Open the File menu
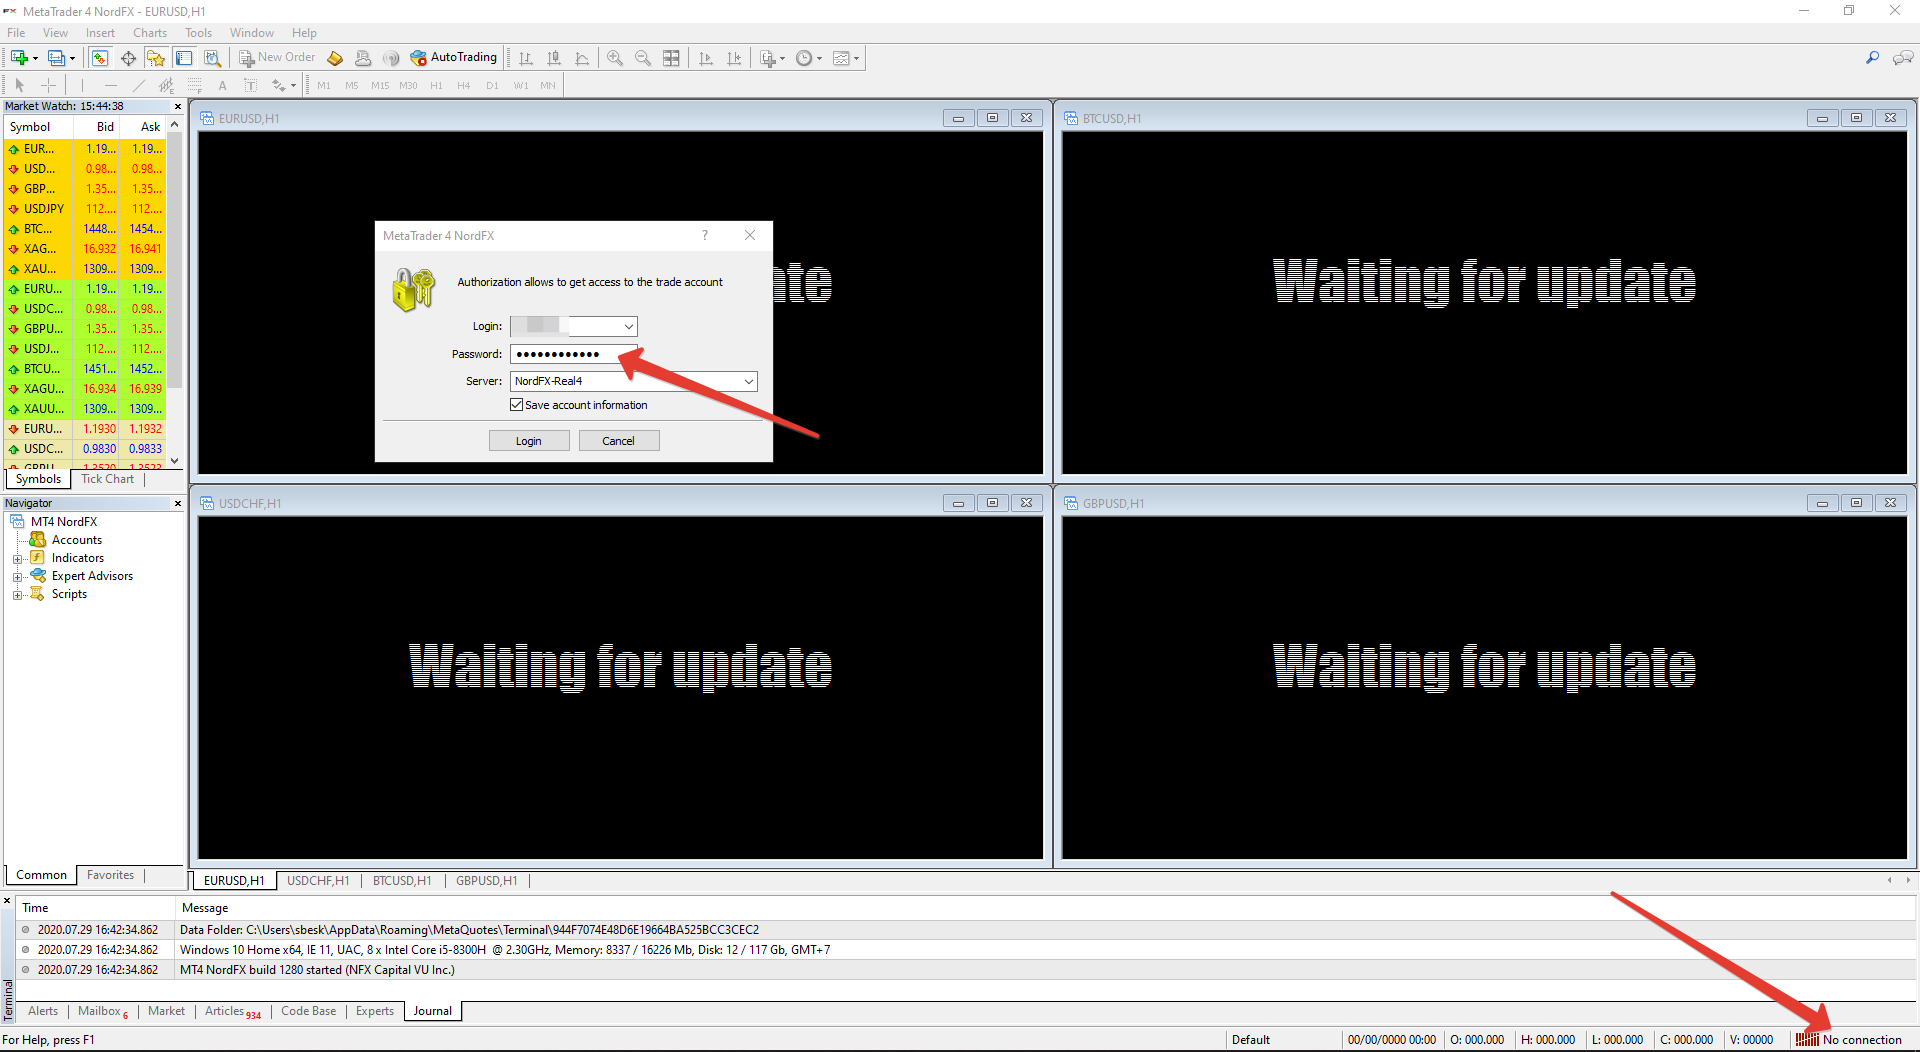The image size is (1920, 1052). (x=17, y=33)
